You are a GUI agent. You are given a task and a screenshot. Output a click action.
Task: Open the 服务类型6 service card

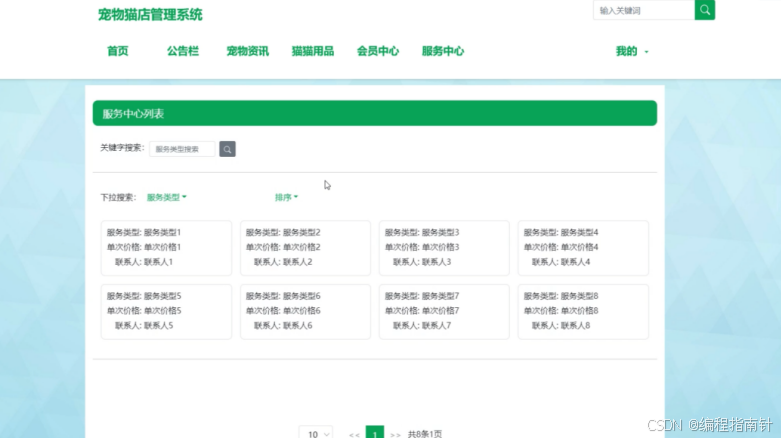(x=305, y=312)
